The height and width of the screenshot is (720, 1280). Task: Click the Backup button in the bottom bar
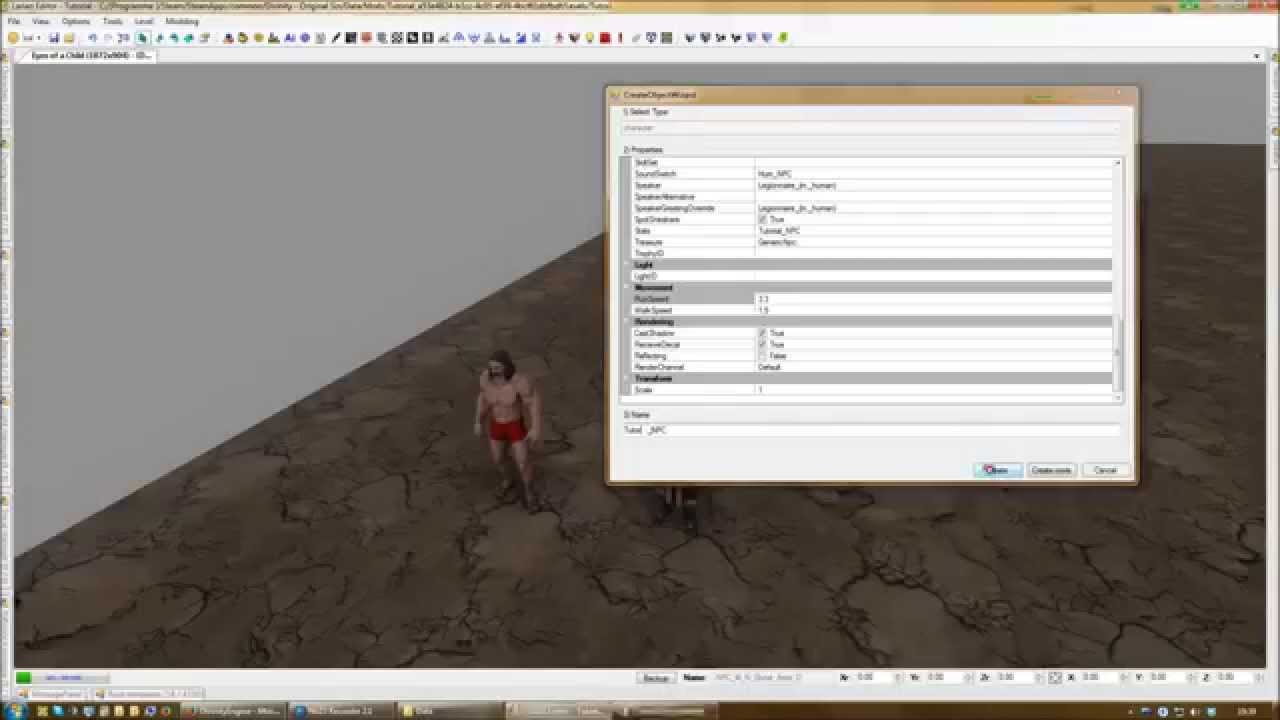(x=655, y=678)
